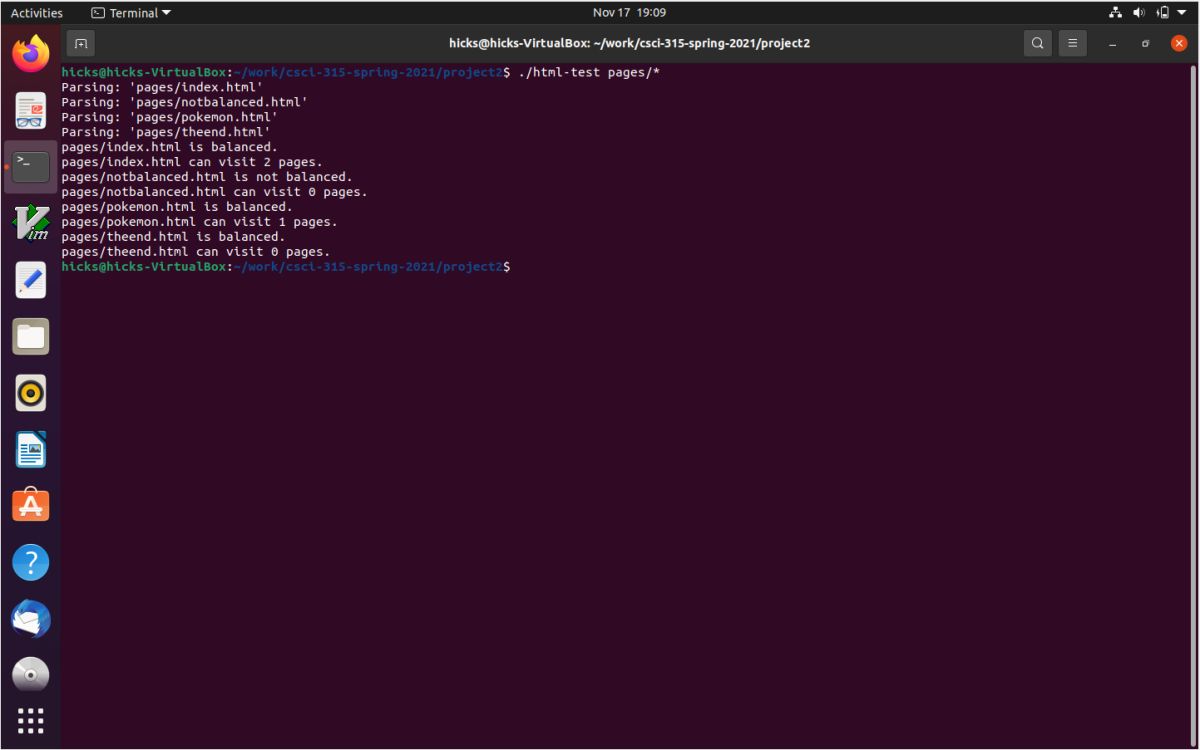Click the volume speaker icon in top bar
Screen dimensions: 1200x750
click(x=1139, y=13)
